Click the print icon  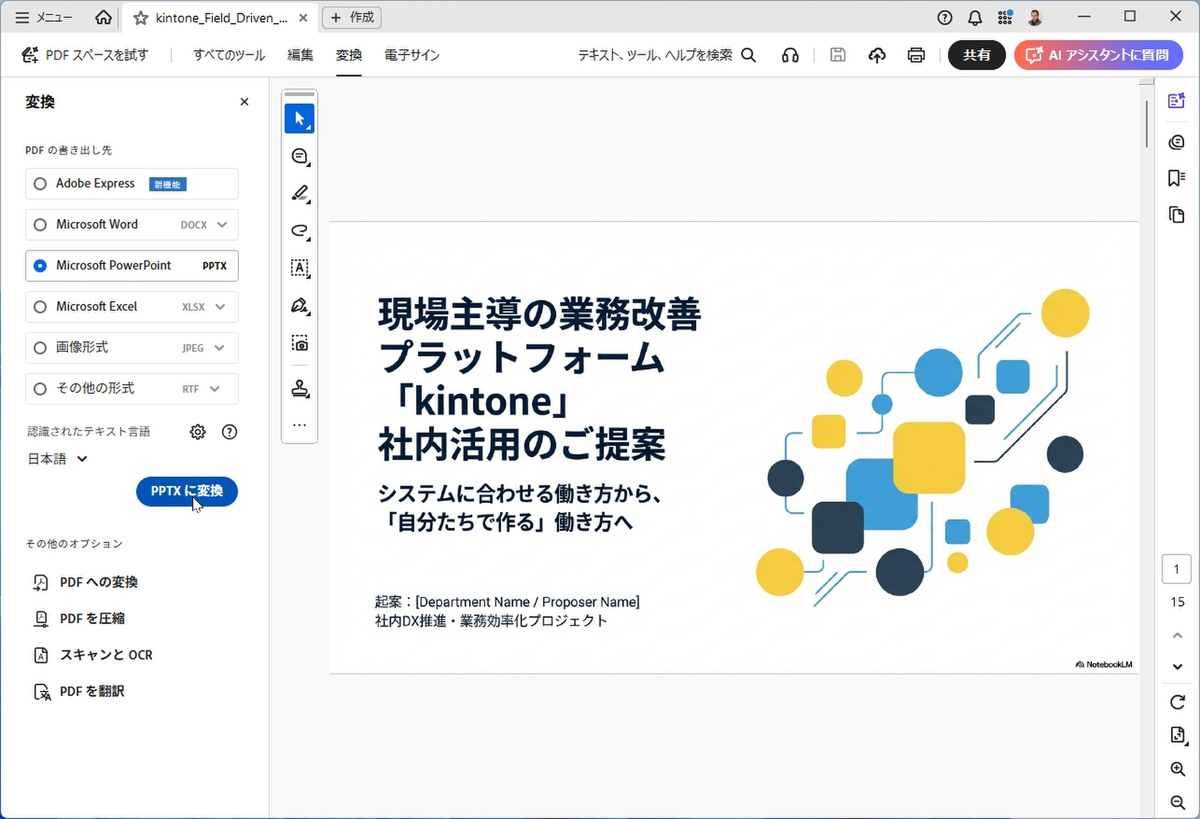tap(916, 55)
